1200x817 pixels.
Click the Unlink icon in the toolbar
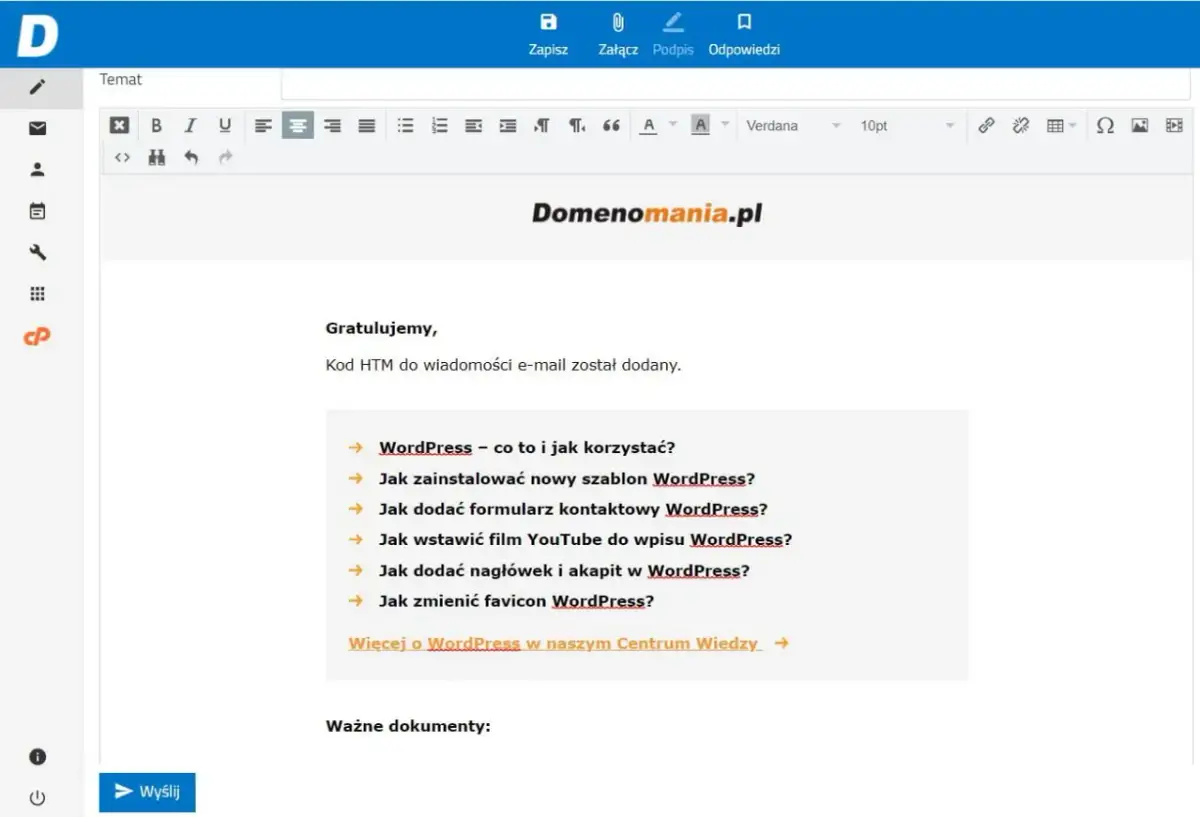[x=1021, y=125]
